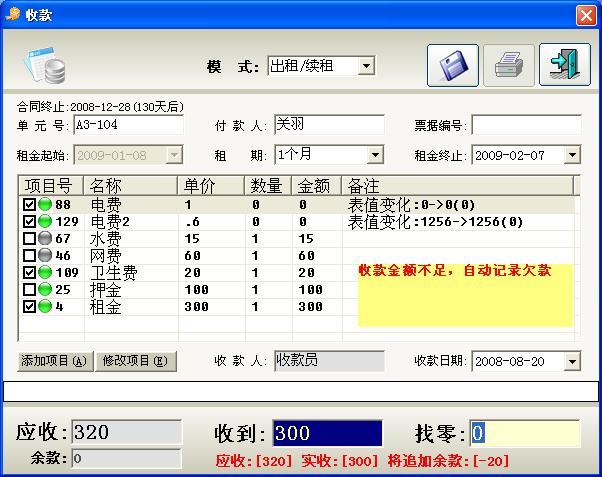Open the 租期 1个月 dropdown
This screenshot has height=477, width=602.
[x=375, y=155]
